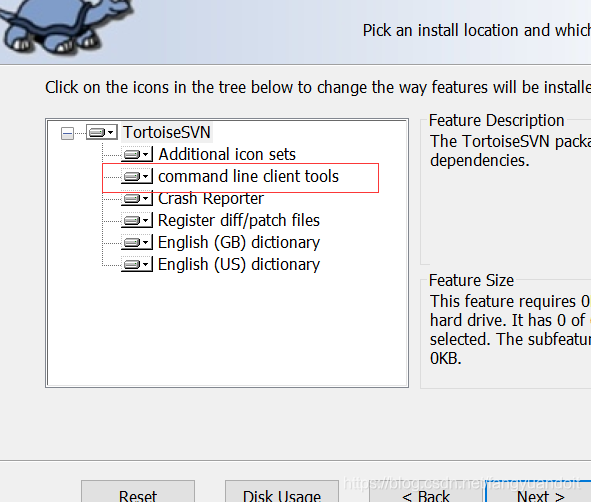Click the English (GB) dictionary drive icon
This screenshot has width=591, height=502.
pyautogui.click(x=137, y=242)
